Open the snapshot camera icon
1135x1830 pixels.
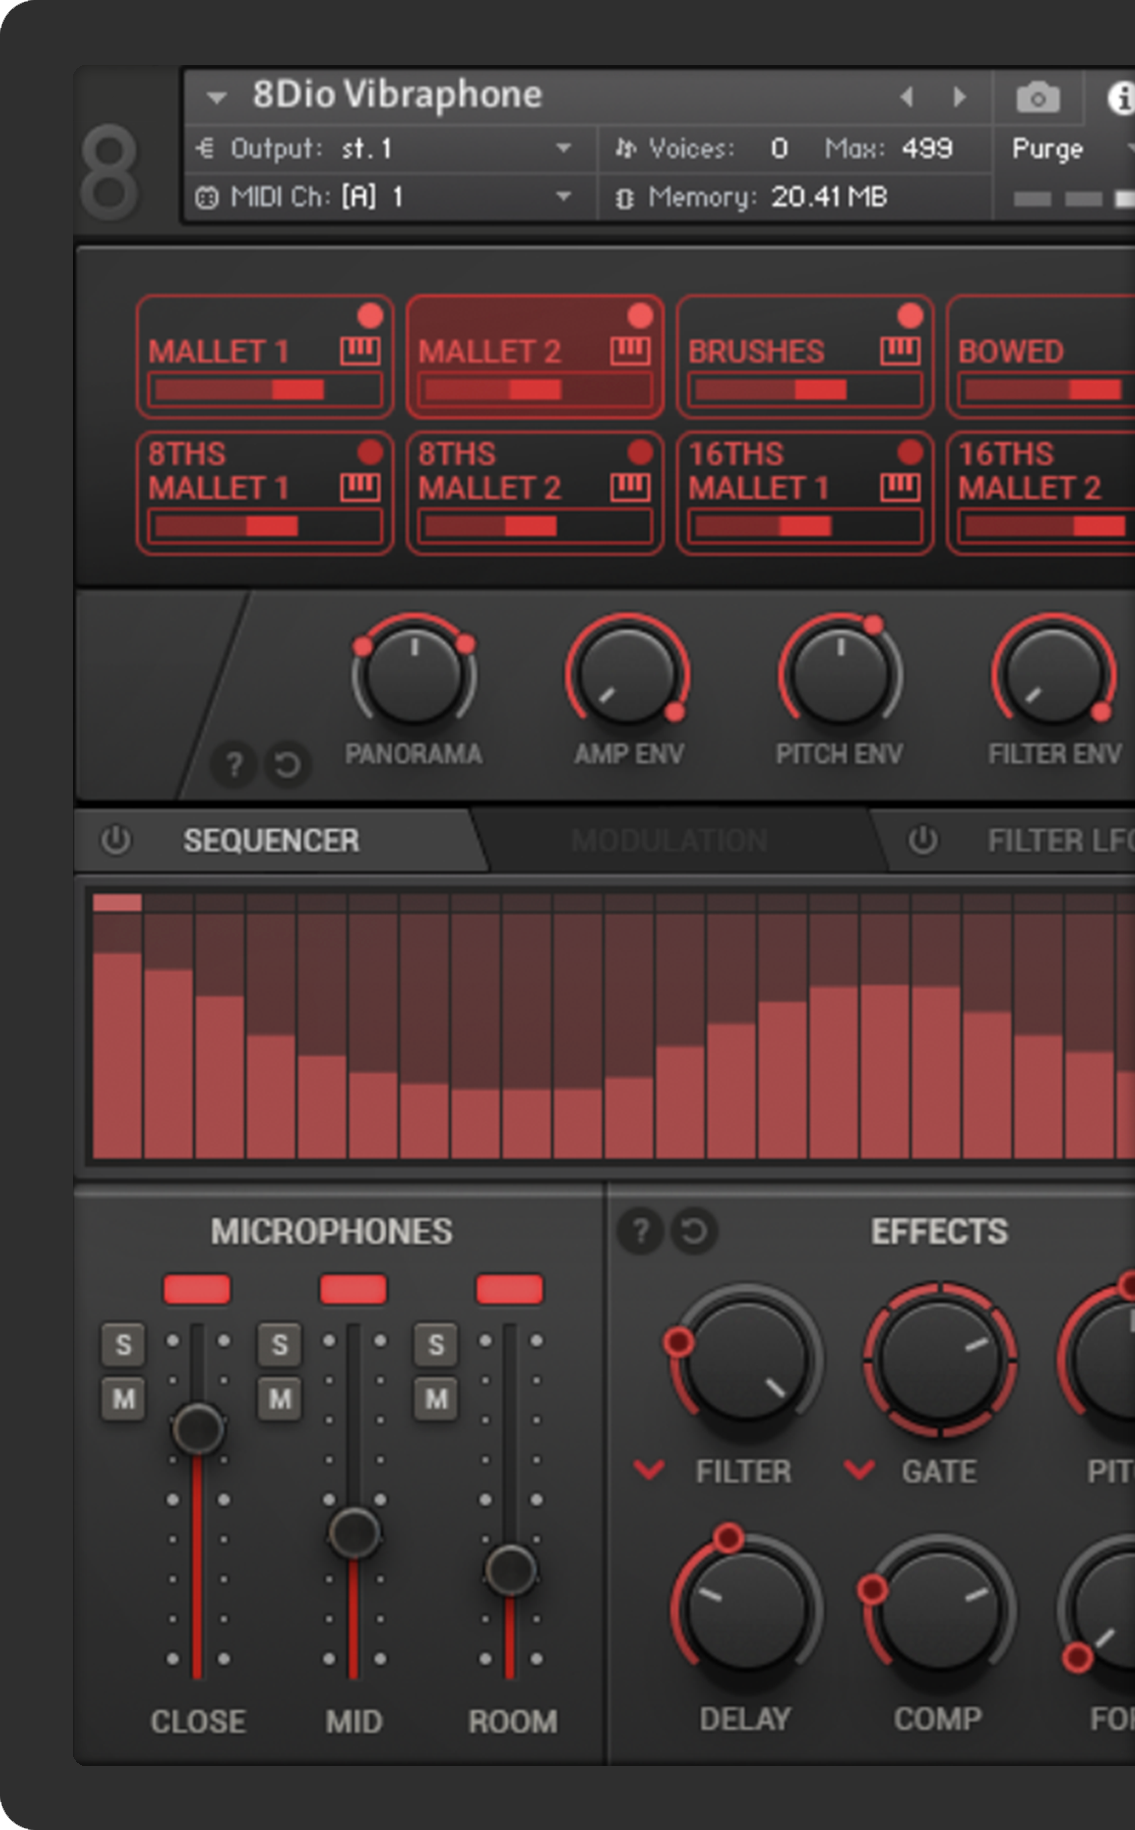click(x=1038, y=98)
